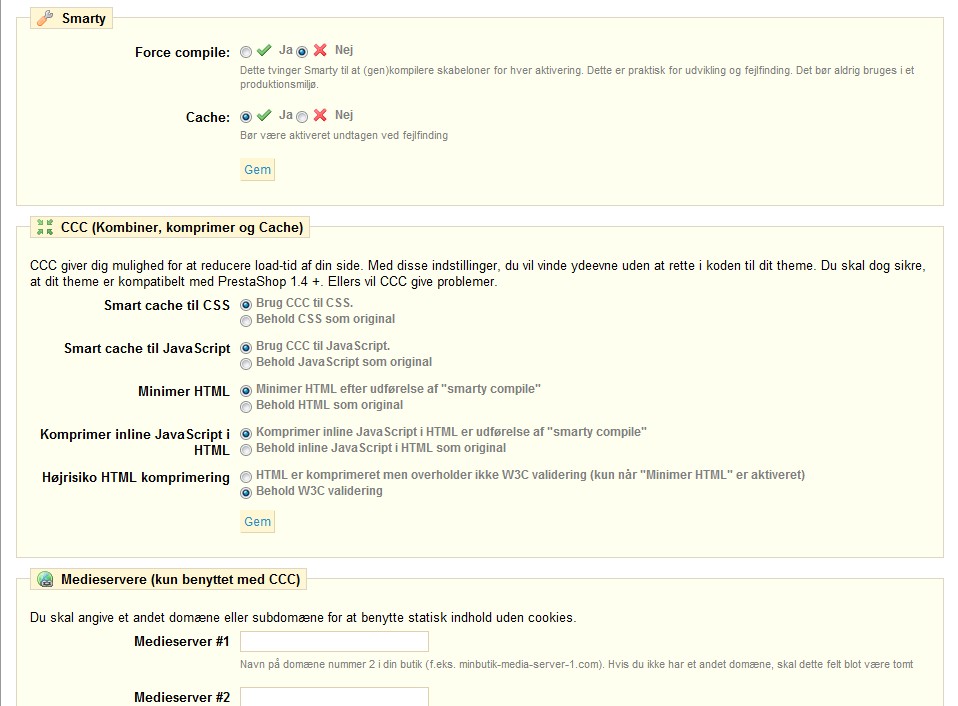The height and width of the screenshot is (706, 958).
Task: Select Nej radio for Force compile
Action: click(x=302, y=52)
